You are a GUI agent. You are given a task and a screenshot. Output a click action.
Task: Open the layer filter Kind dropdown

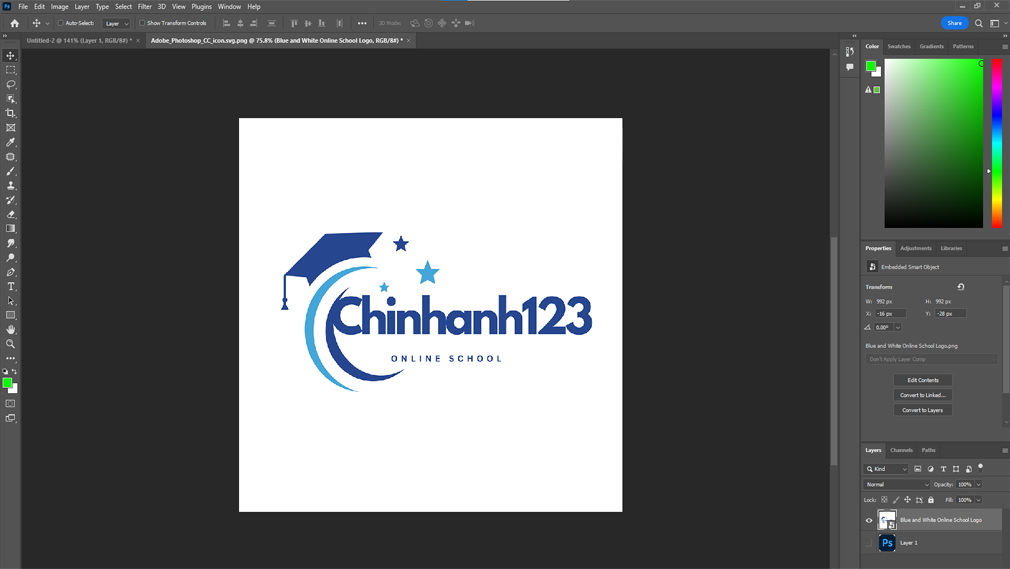[x=886, y=469]
